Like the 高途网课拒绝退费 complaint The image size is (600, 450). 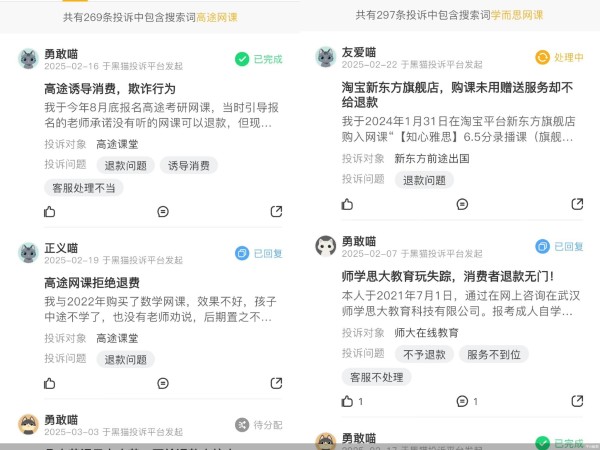tap(49, 383)
